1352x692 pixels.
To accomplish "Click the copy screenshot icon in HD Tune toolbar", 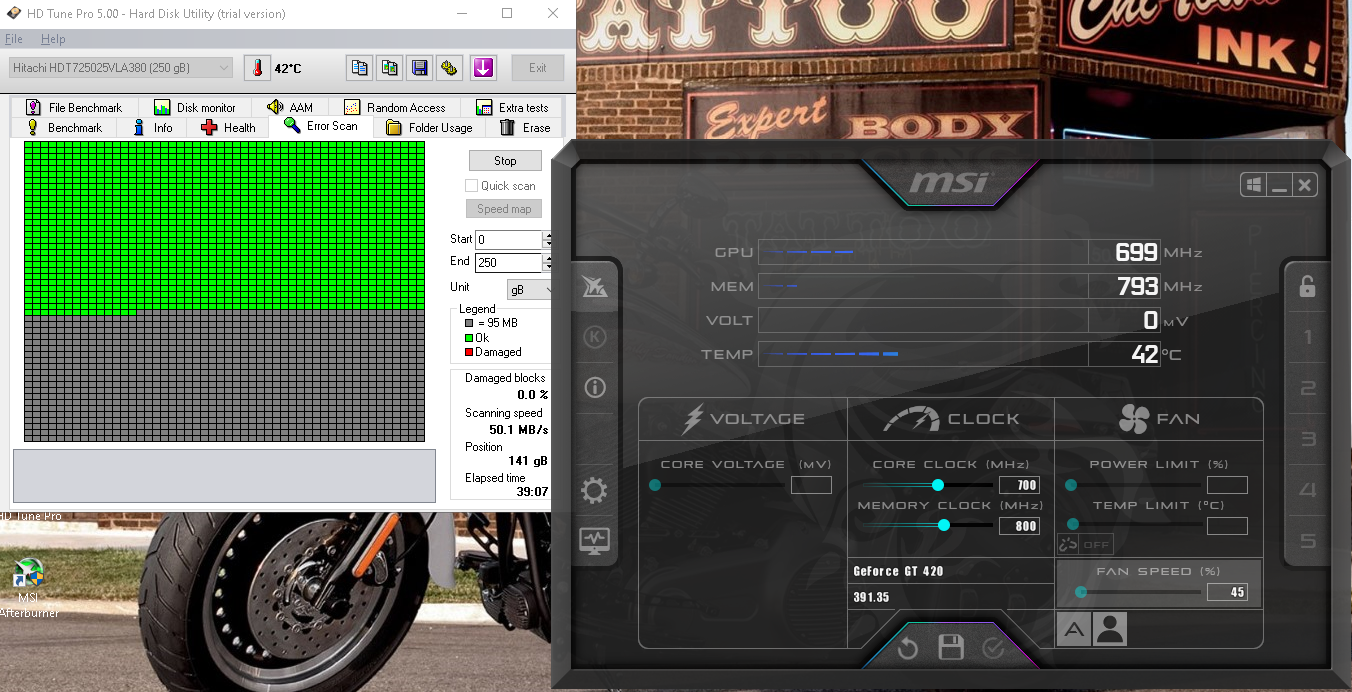I will (390, 68).
